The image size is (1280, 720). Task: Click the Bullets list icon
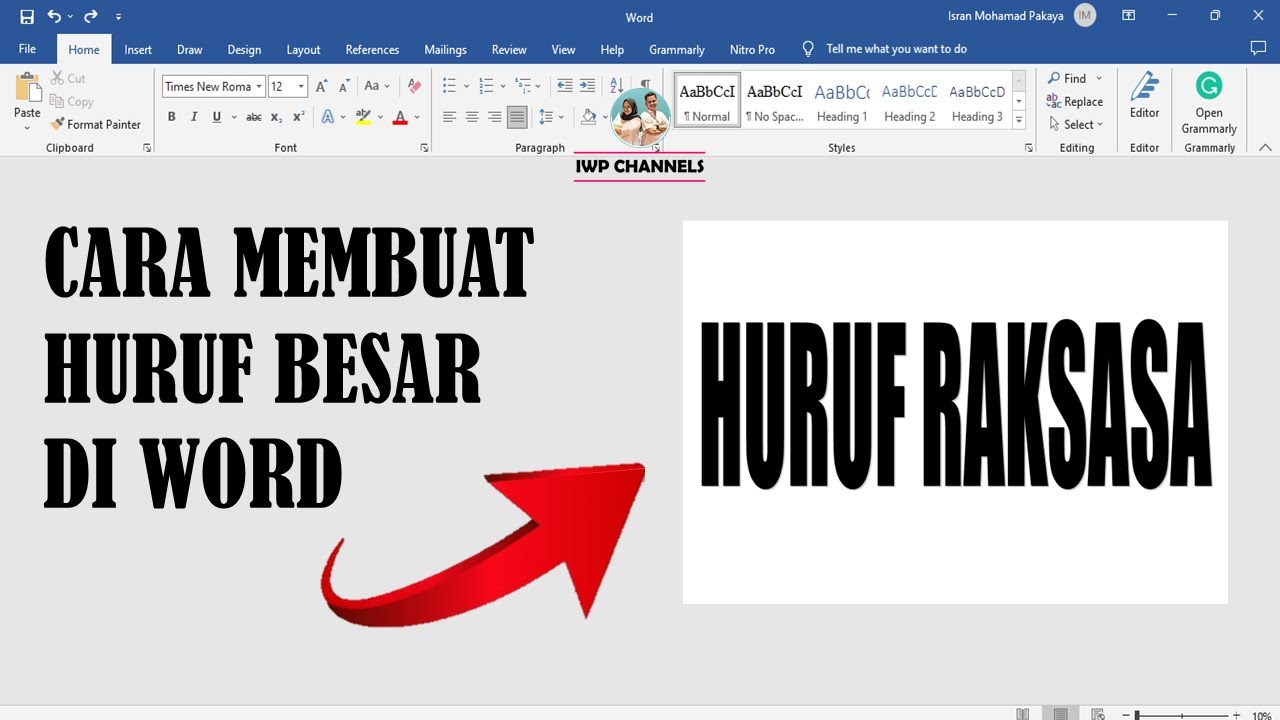coord(450,86)
